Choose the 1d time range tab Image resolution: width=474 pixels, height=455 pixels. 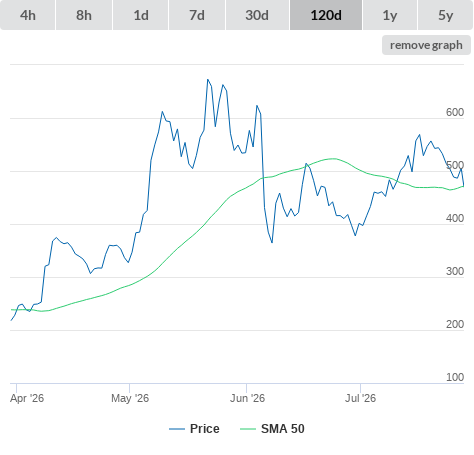tap(141, 15)
